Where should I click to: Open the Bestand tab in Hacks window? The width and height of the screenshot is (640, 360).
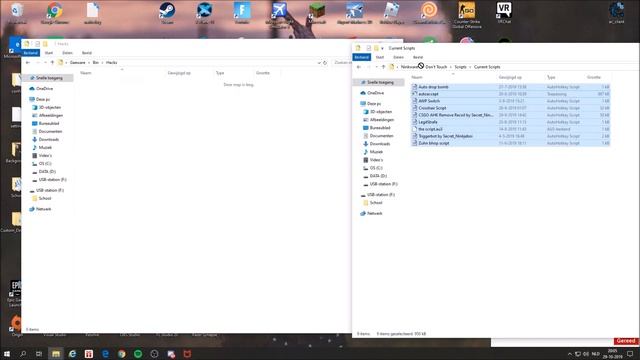click(31, 53)
